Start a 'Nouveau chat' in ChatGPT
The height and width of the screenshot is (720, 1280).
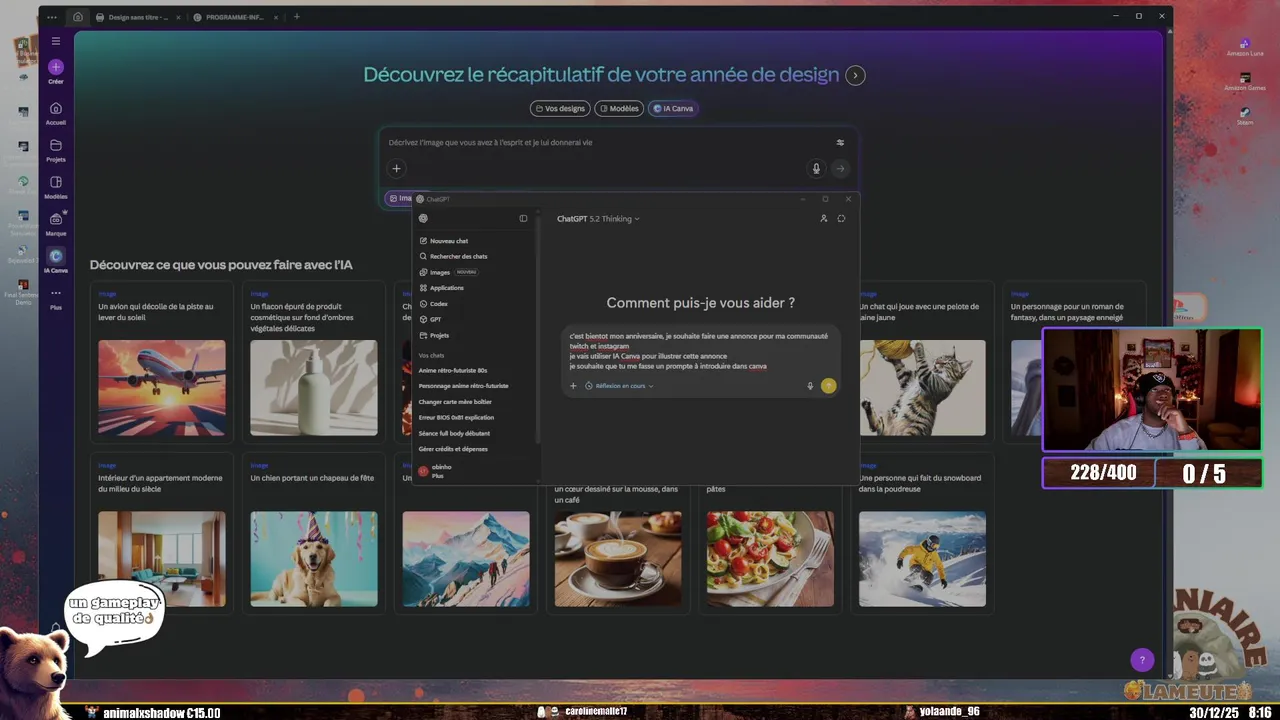[x=444, y=241]
